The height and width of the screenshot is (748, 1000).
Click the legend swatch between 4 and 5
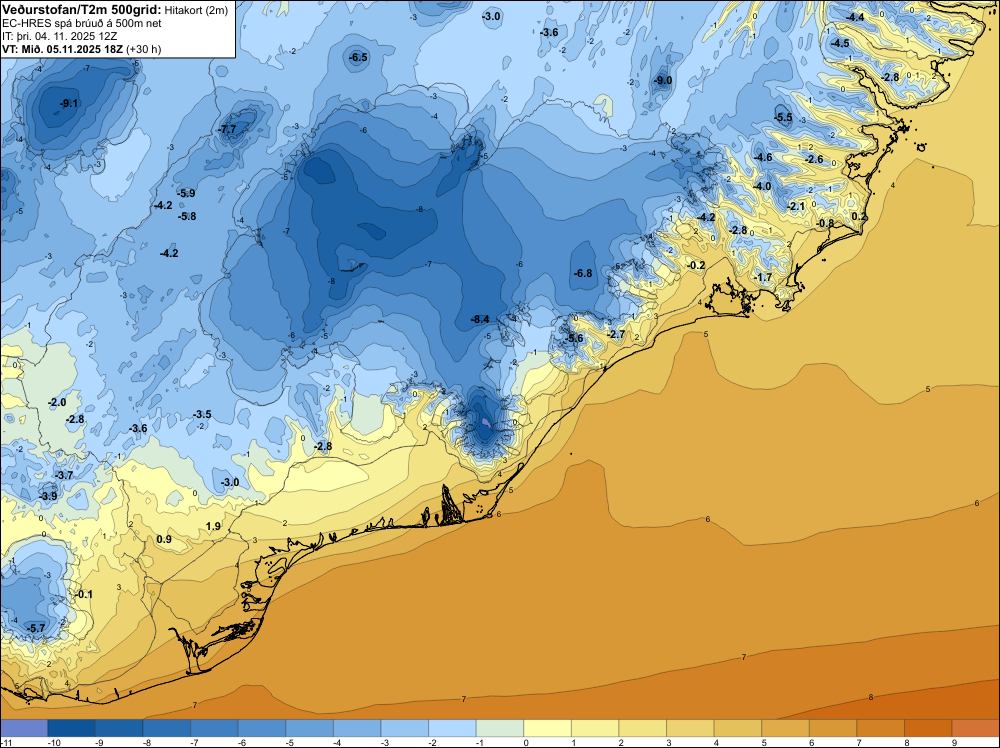(x=738, y=728)
